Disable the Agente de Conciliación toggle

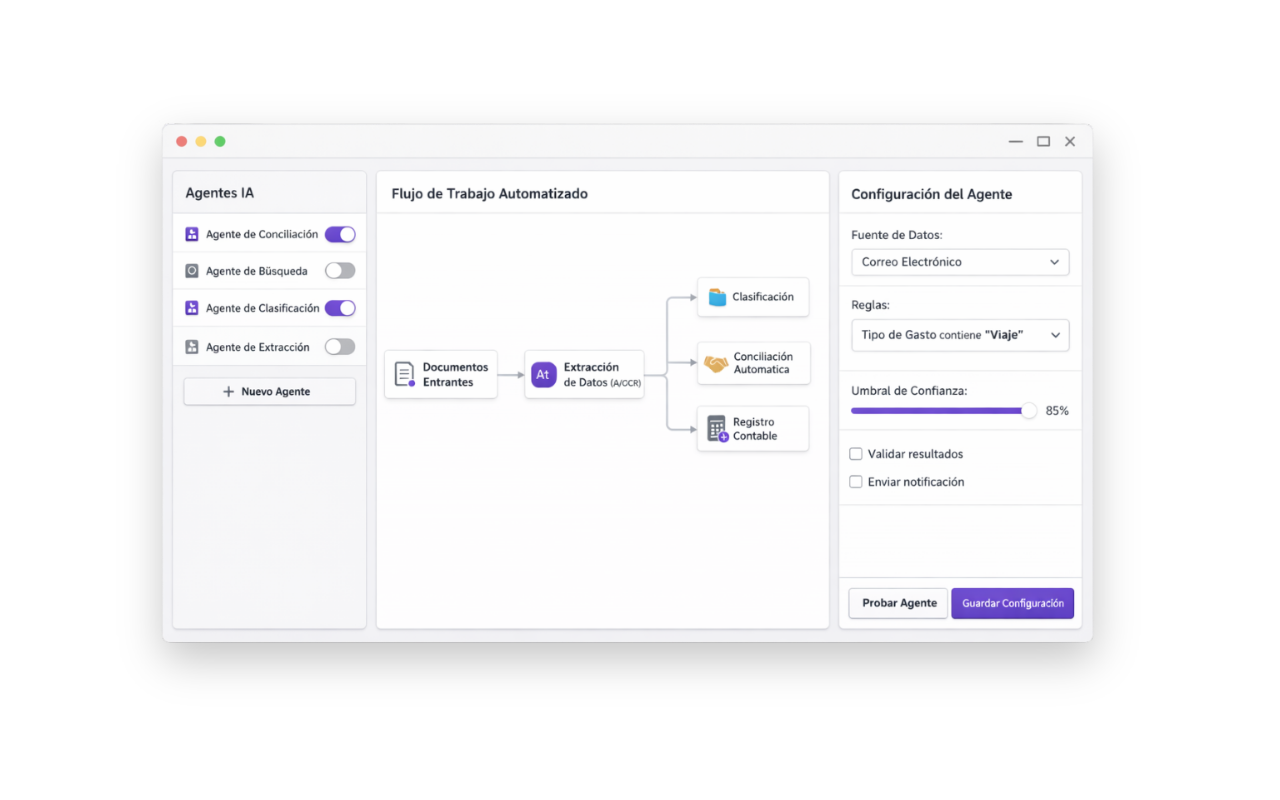pyautogui.click(x=340, y=235)
